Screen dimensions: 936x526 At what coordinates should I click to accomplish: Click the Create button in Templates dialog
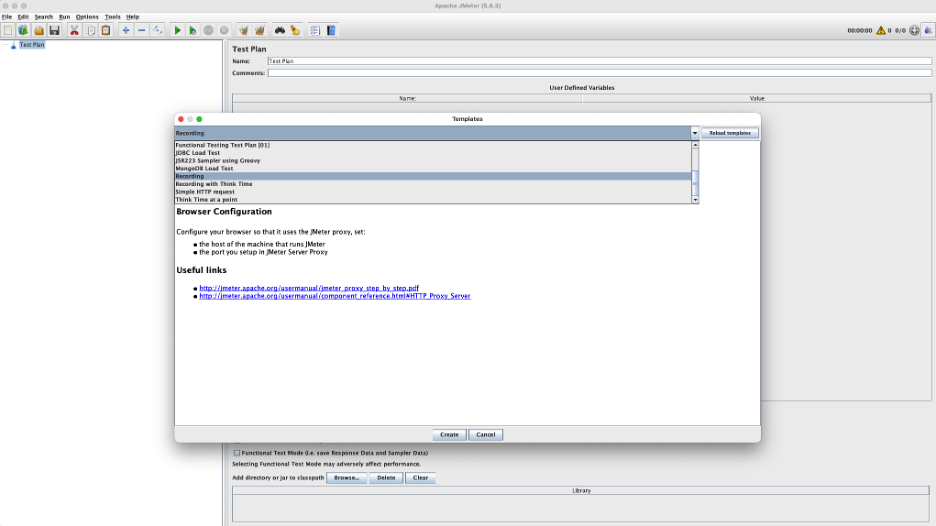pyautogui.click(x=449, y=435)
